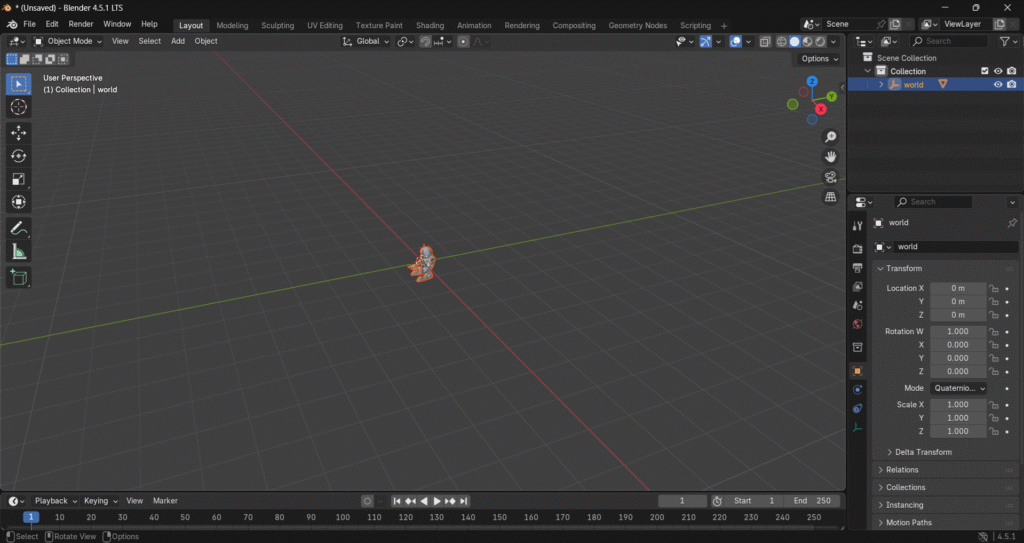
Task: Select the Add Cube tool
Action: coord(18,277)
